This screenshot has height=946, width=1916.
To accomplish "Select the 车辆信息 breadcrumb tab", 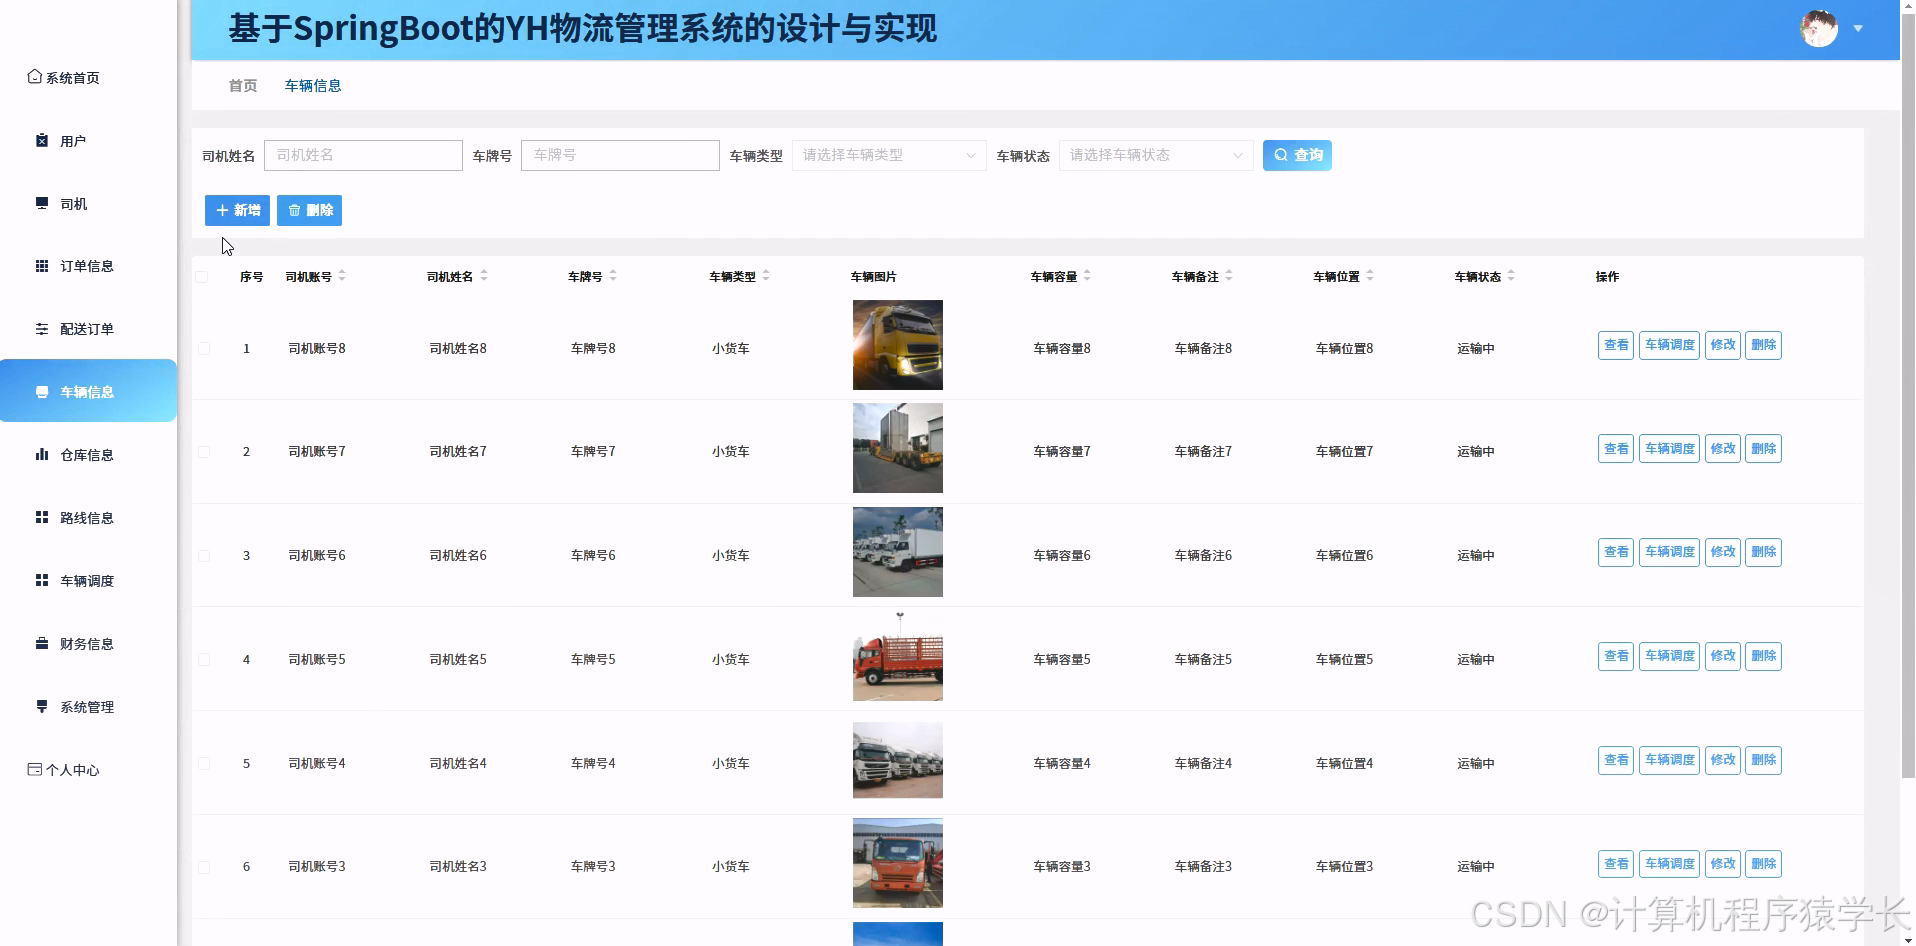I will 313,85.
